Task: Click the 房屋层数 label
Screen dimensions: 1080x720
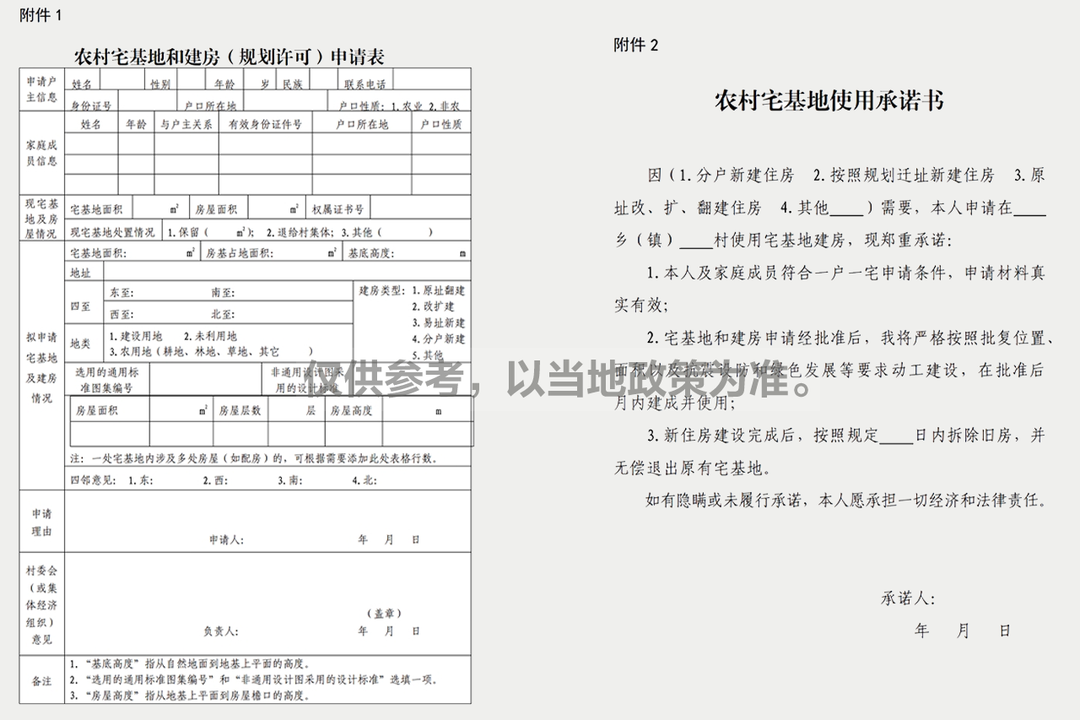Action: [240, 411]
